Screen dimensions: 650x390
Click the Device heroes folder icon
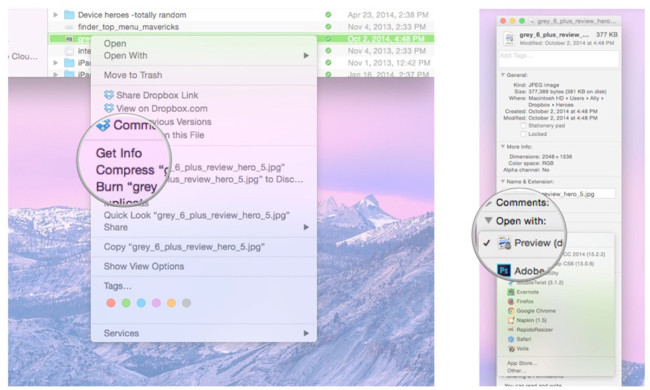click(69, 15)
